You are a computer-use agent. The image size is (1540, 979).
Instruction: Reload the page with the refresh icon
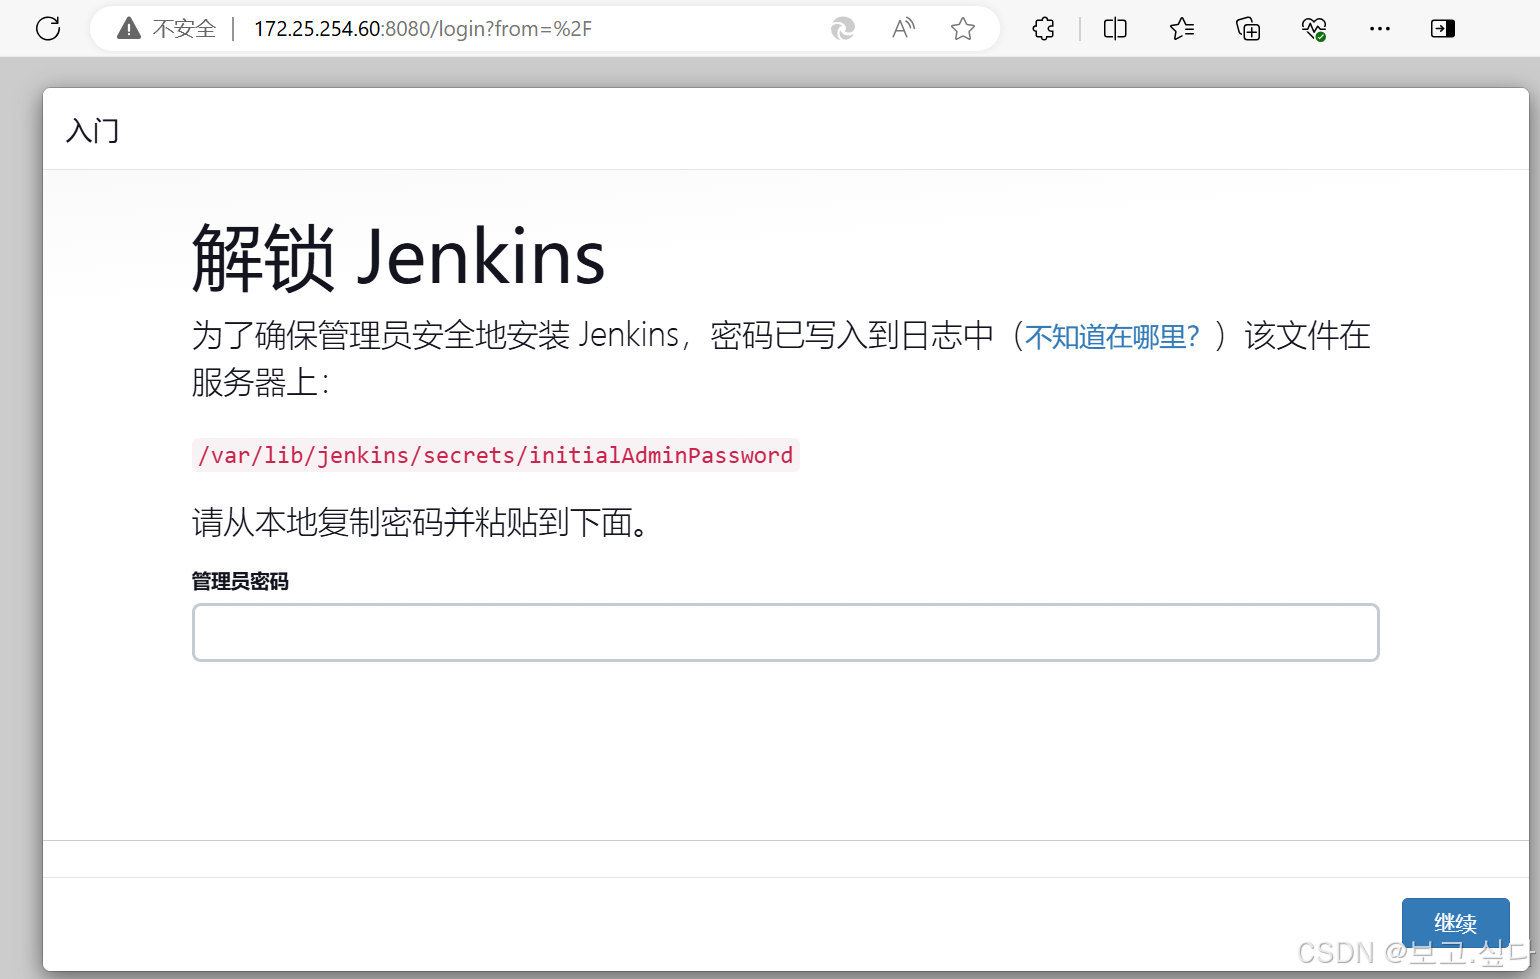[x=48, y=28]
